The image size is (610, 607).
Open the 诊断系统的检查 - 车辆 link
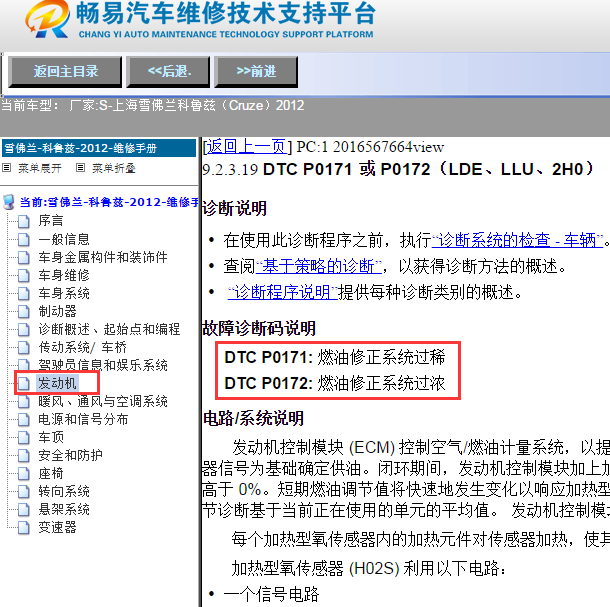(517, 240)
